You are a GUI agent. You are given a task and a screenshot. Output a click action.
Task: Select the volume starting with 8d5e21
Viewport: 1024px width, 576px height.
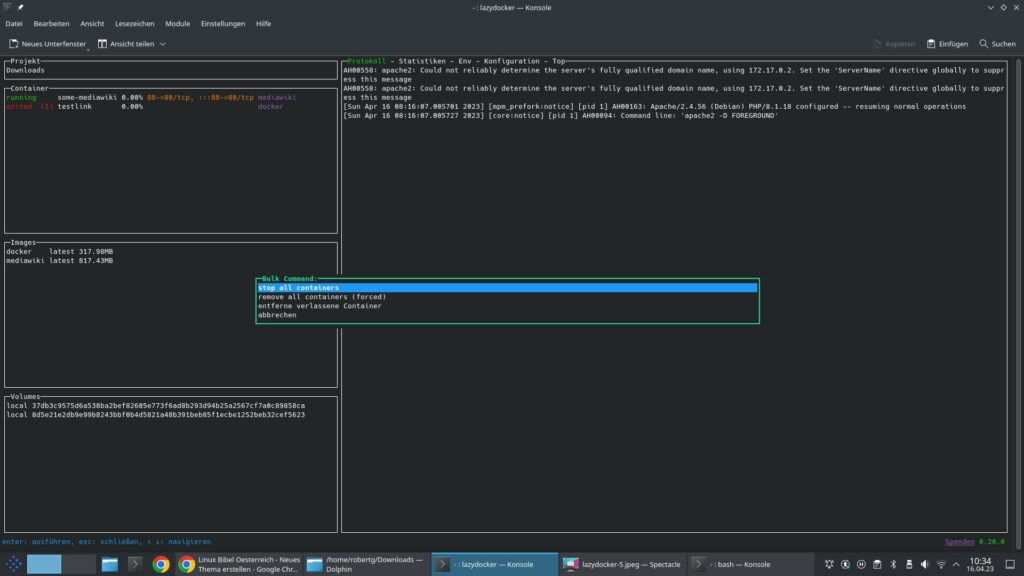[x=171, y=415]
